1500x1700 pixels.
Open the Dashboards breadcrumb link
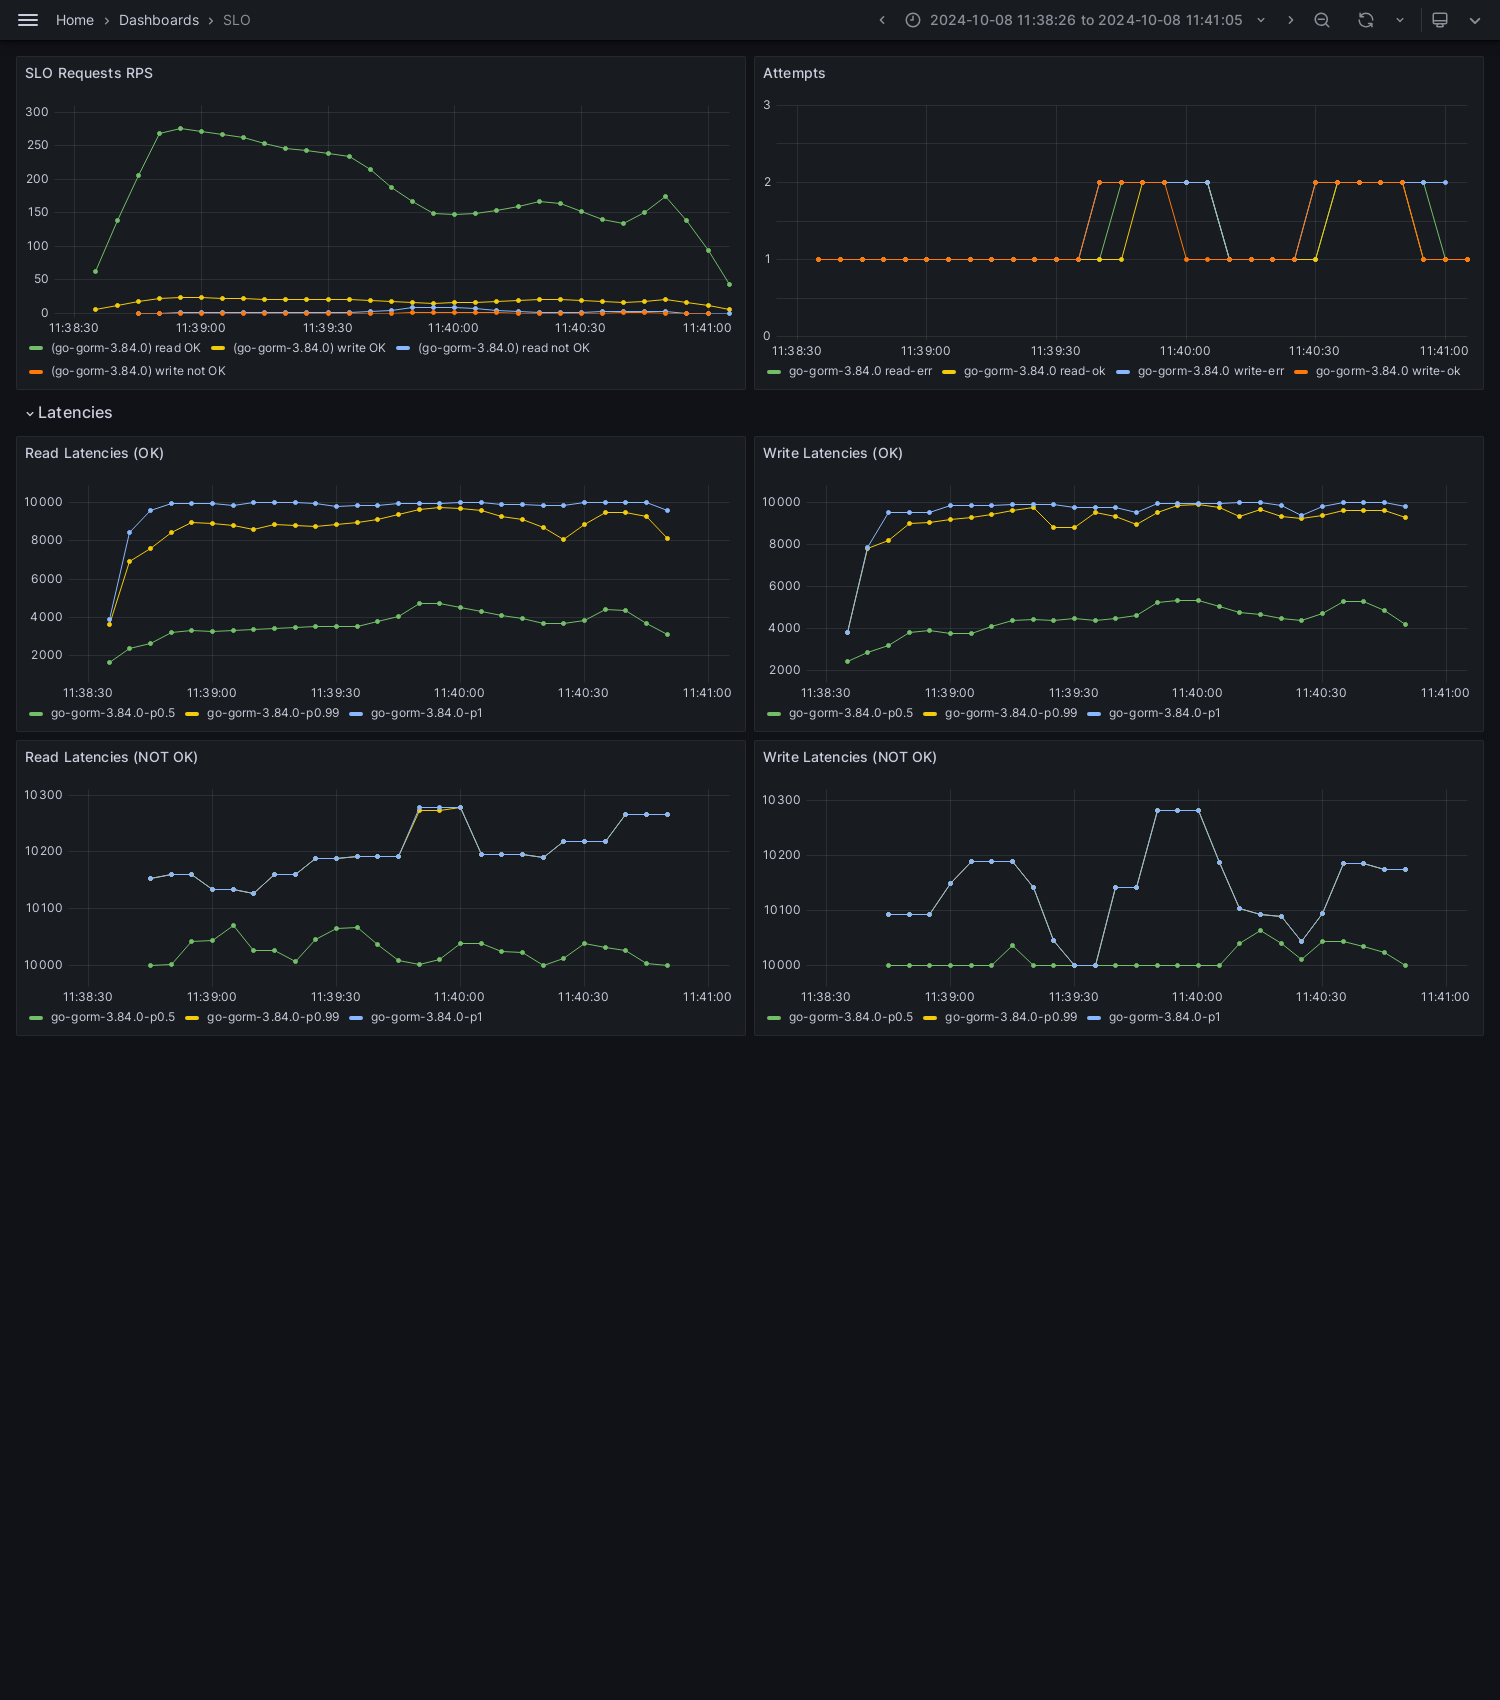tap(159, 20)
